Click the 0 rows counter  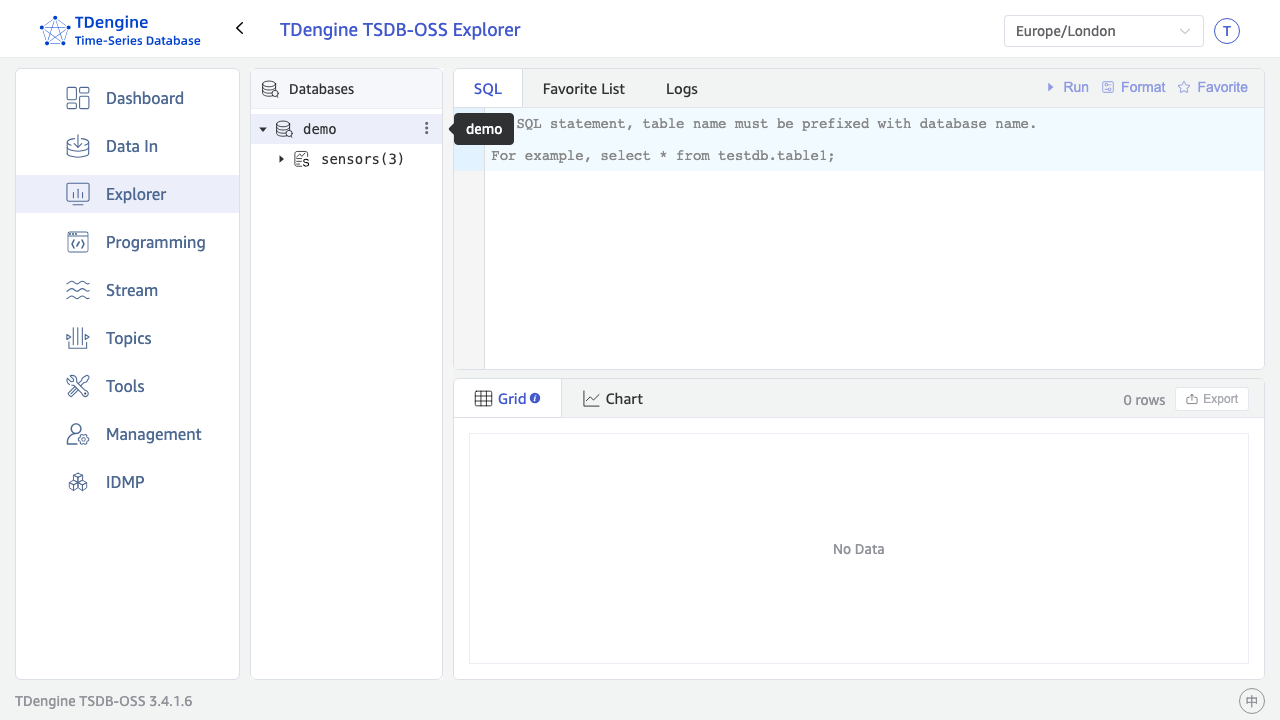1144,400
